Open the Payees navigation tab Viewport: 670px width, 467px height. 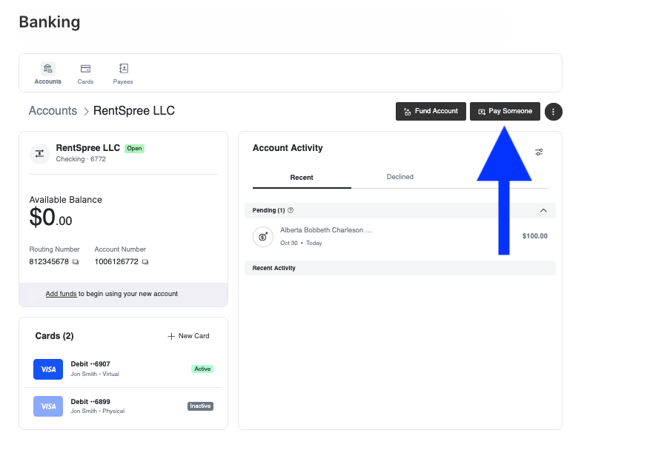point(123,74)
